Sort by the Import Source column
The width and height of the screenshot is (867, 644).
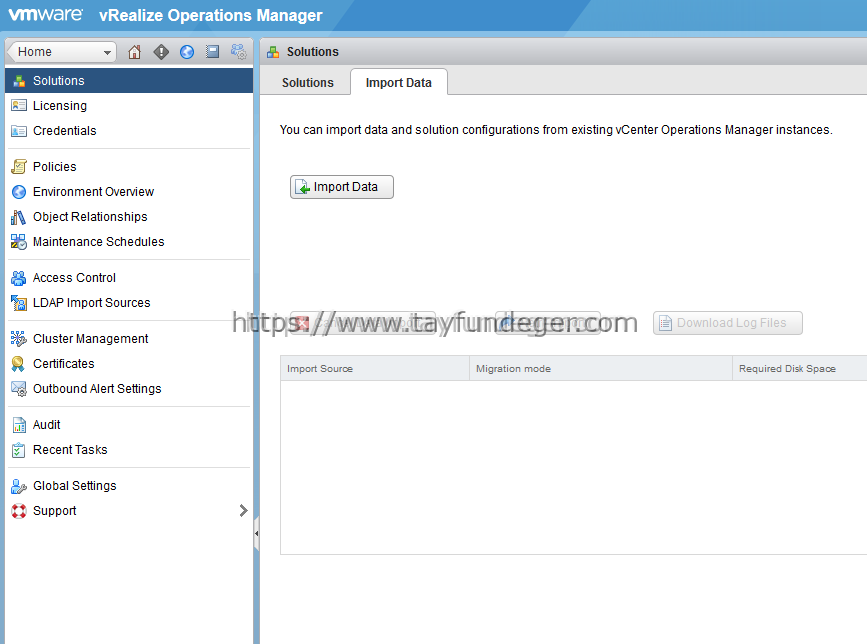pyautogui.click(x=375, y=369)
